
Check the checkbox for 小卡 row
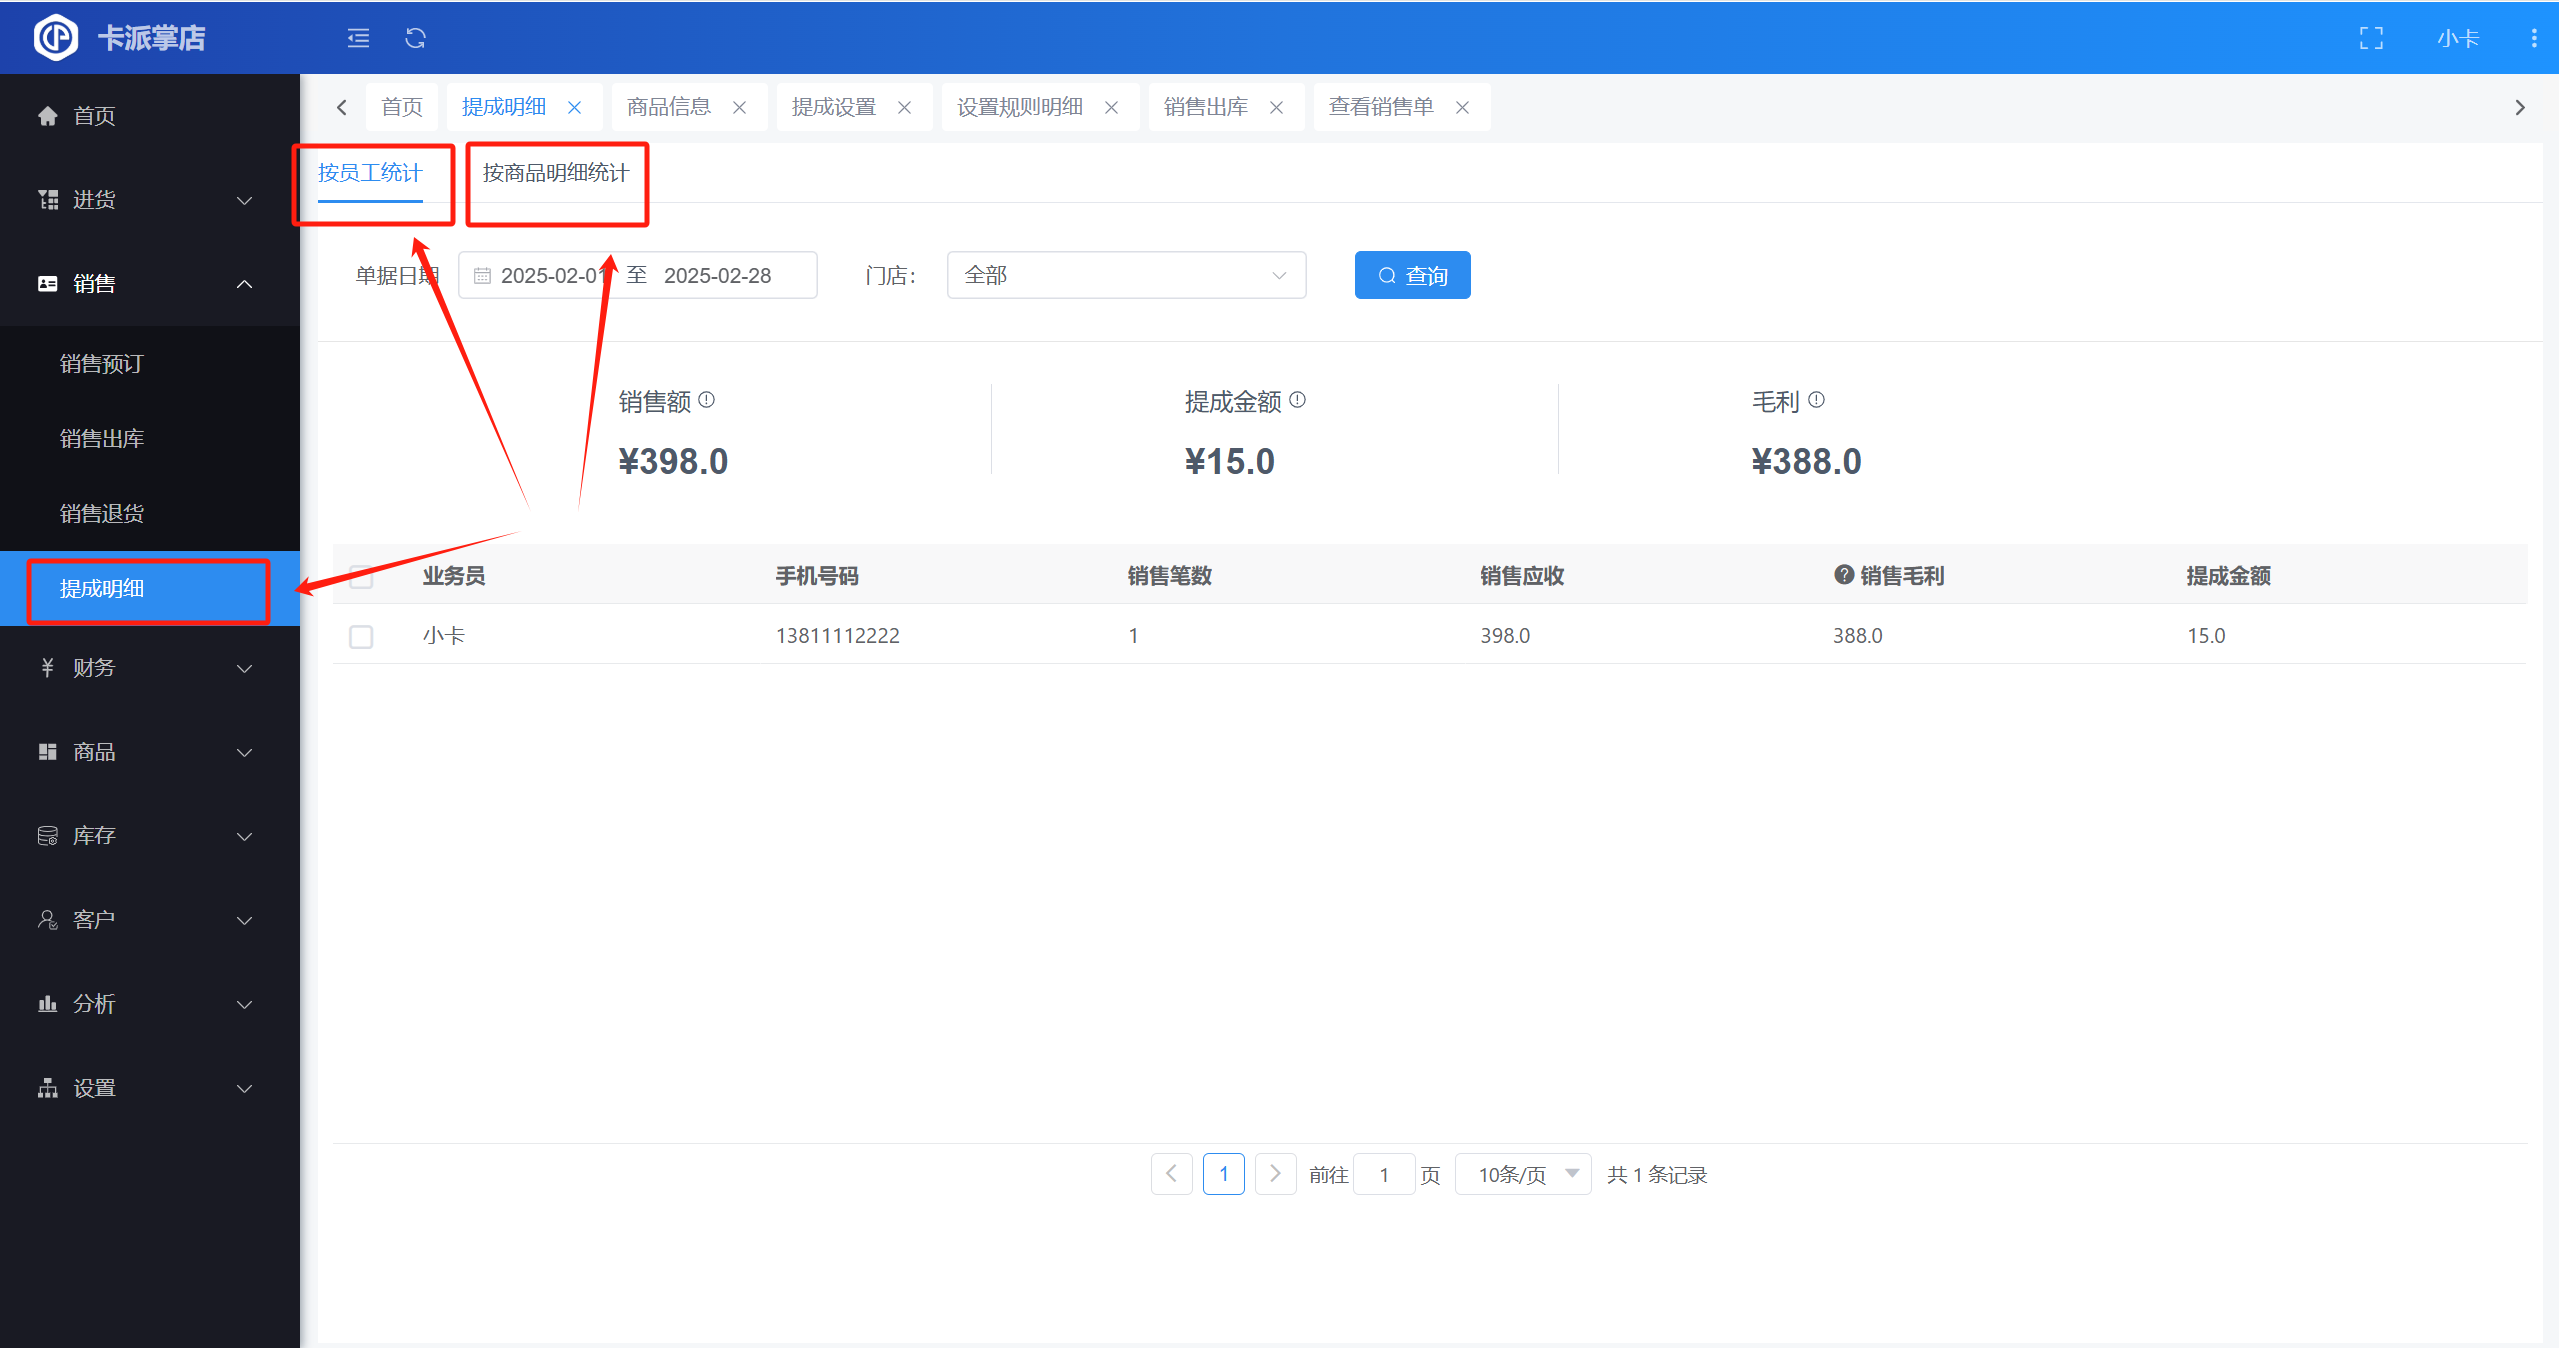361,636
